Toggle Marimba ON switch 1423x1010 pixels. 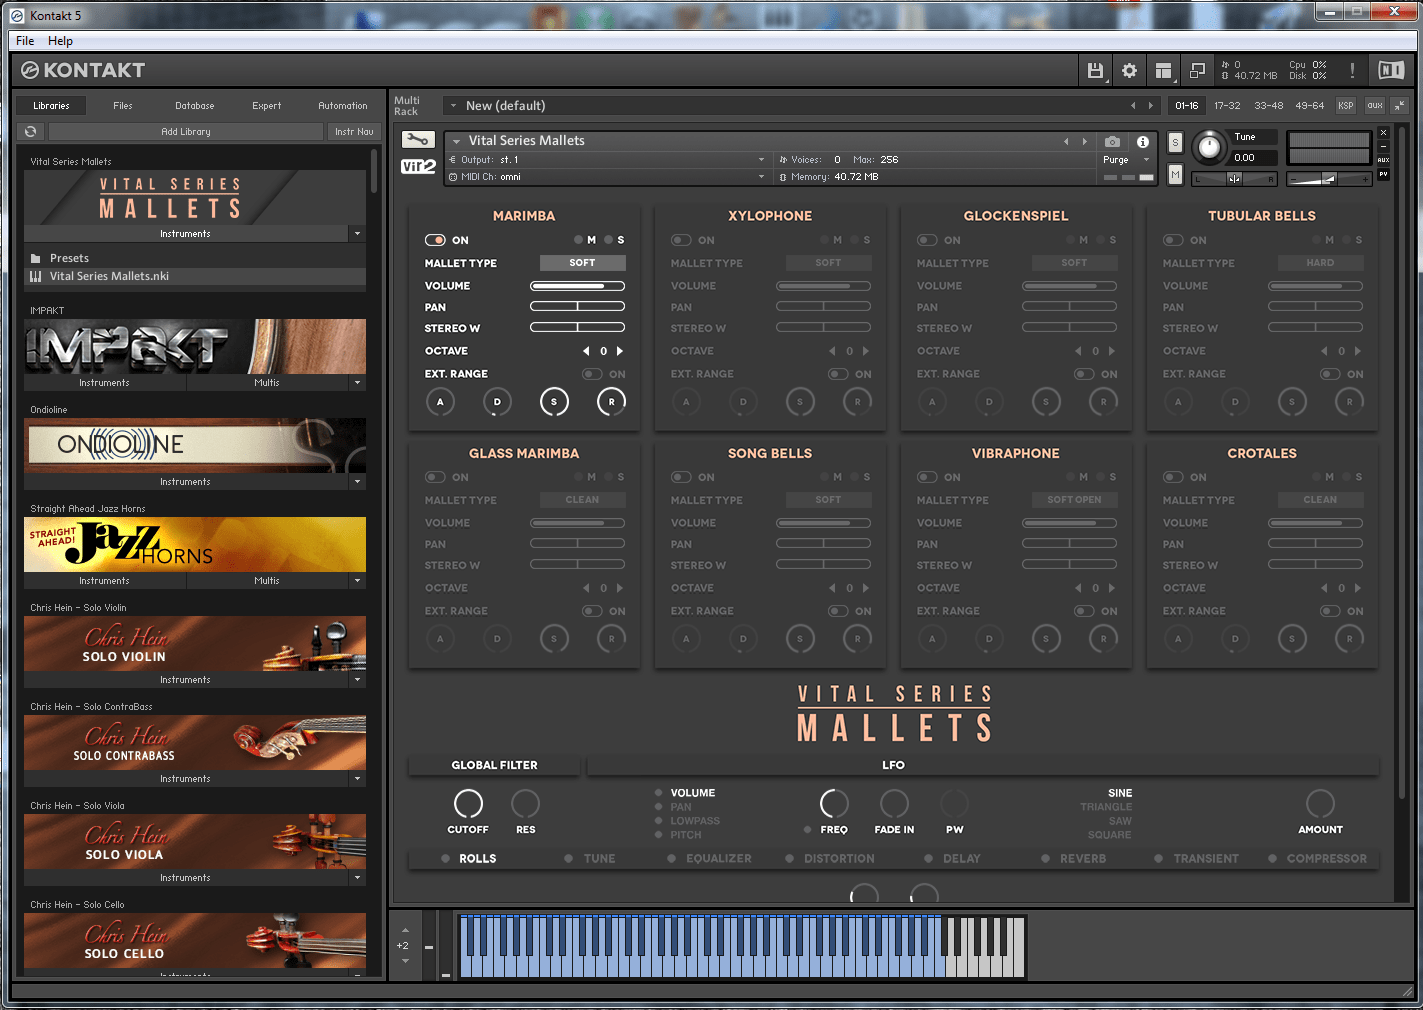[x=435, y=240]
